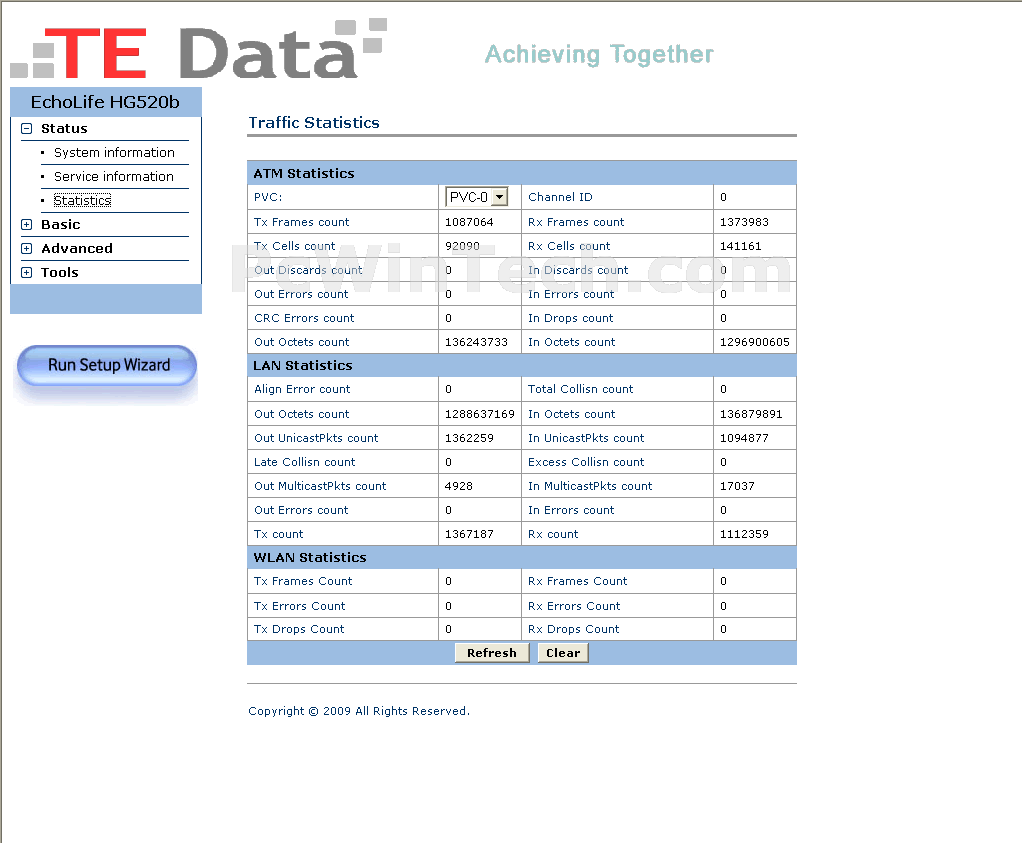Click the PVC: label
This screenshot has height=843, width=1022.
(269, 197)
